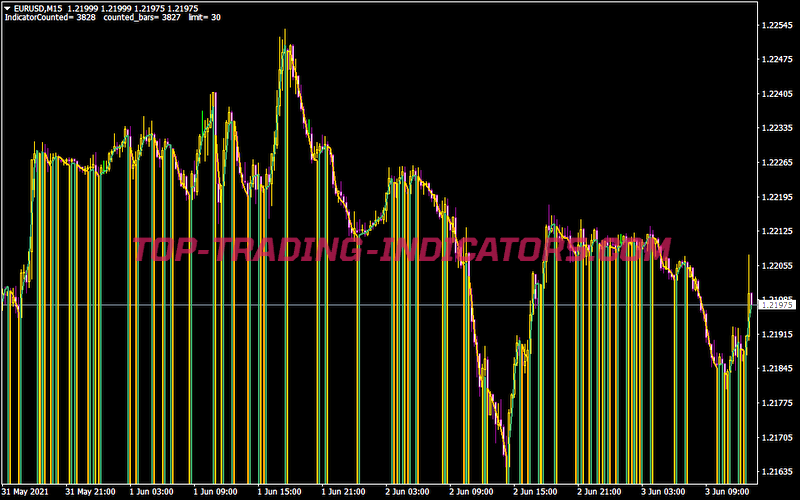Click the 31 May 2021 date label

click(x=26, y=492)
